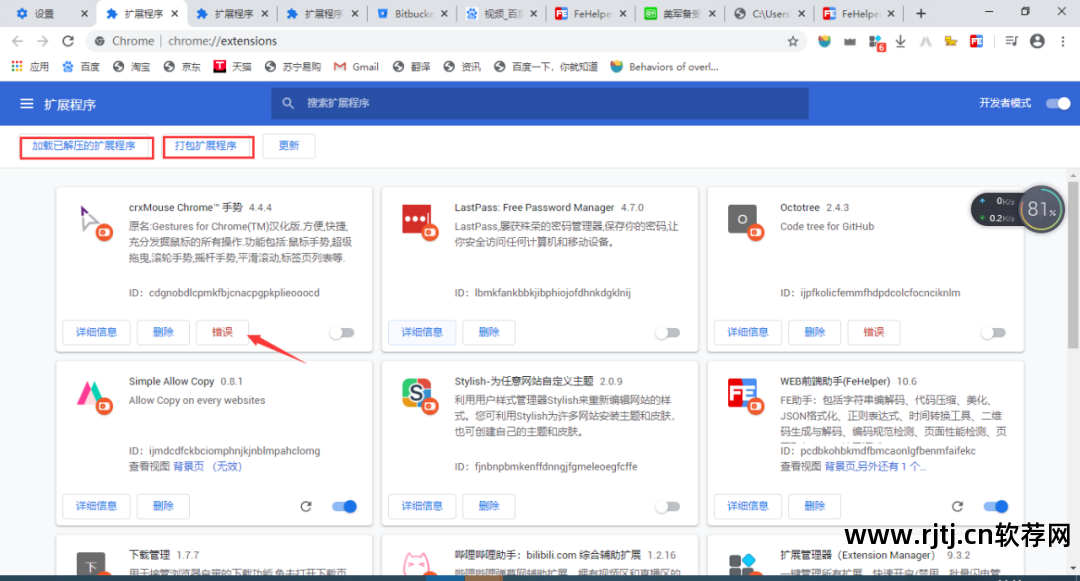
Task: Open the 天猫 bookmark
Action: click(232, 67)
